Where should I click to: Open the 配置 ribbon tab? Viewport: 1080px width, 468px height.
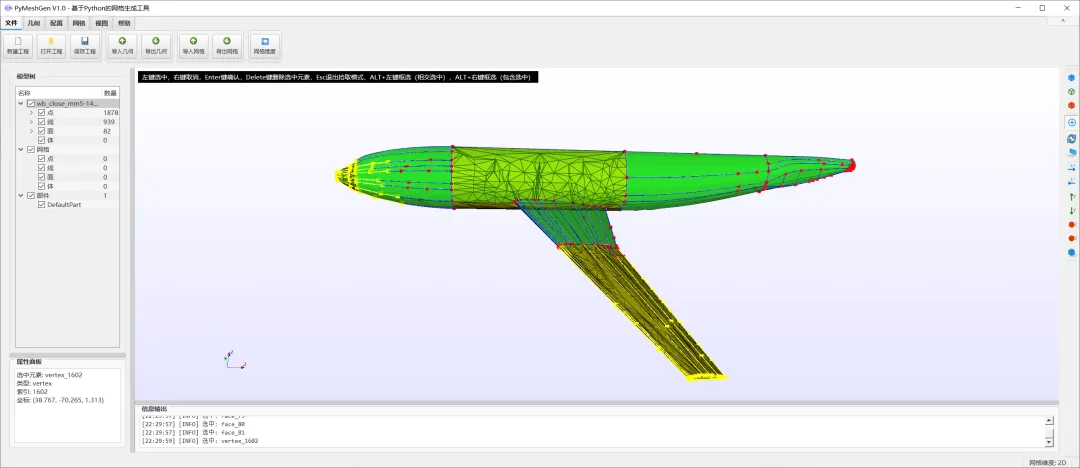(x=56, y=23)
